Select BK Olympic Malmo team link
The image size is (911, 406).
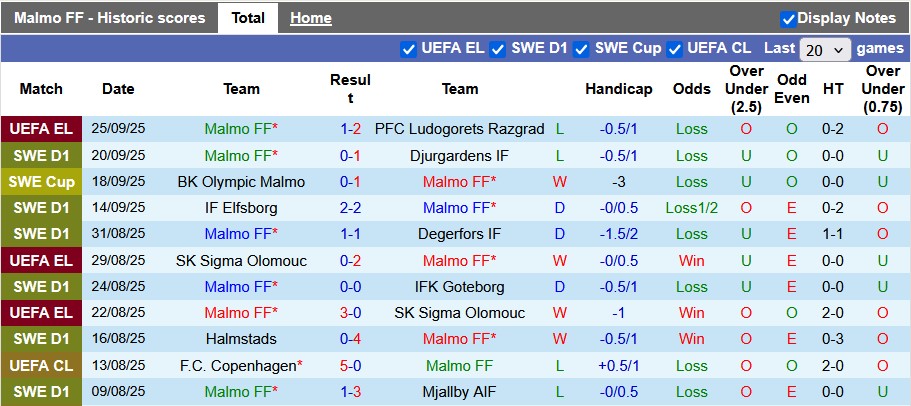241,182
